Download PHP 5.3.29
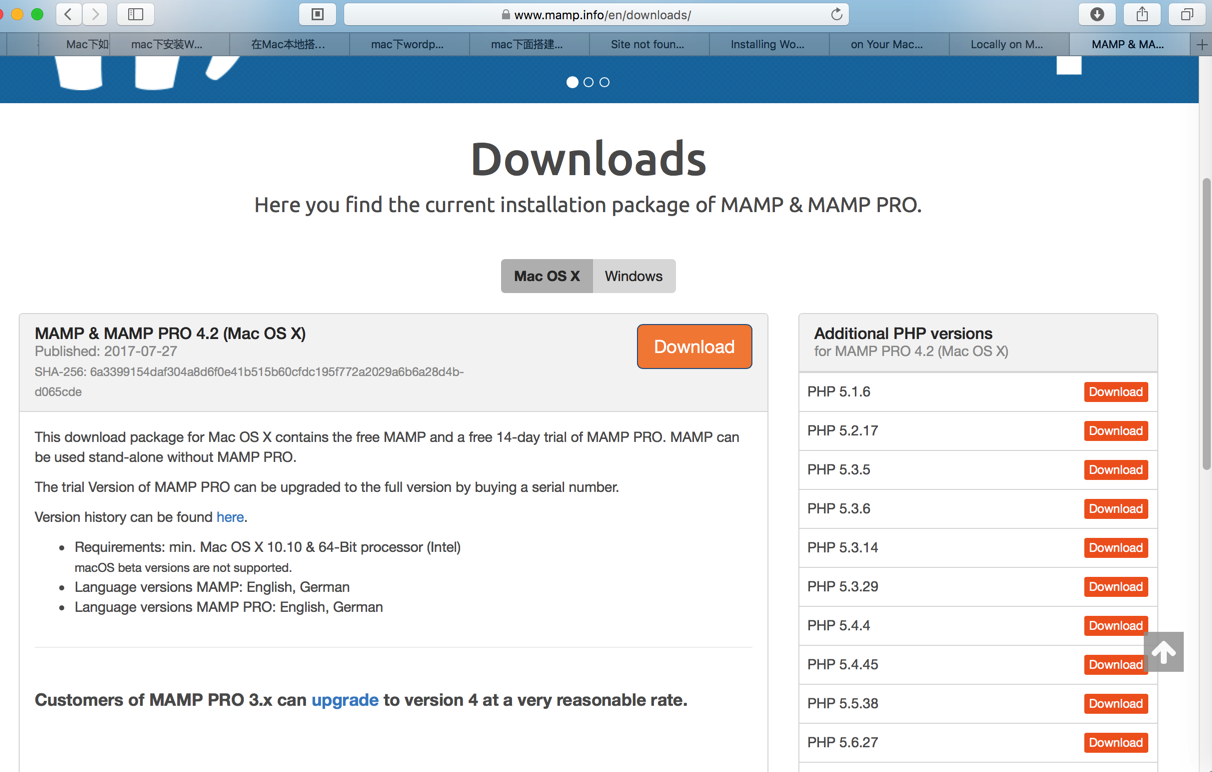 [1116, 587]
